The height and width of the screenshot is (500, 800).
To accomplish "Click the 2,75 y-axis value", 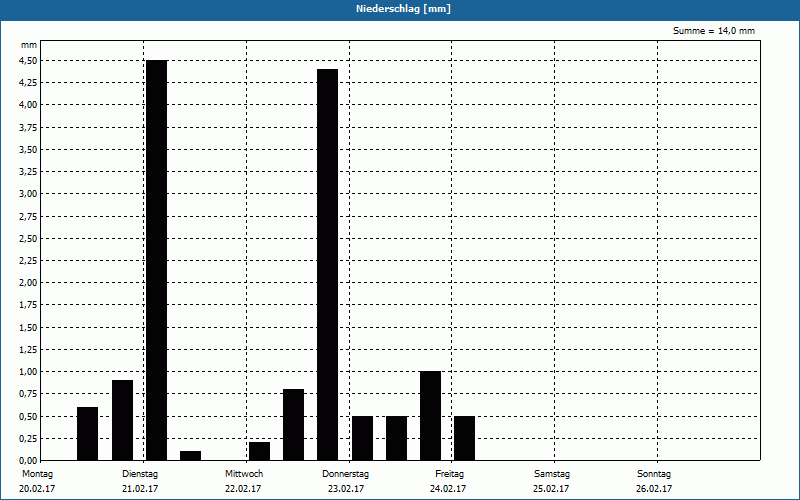I will [x=28, y=216].
